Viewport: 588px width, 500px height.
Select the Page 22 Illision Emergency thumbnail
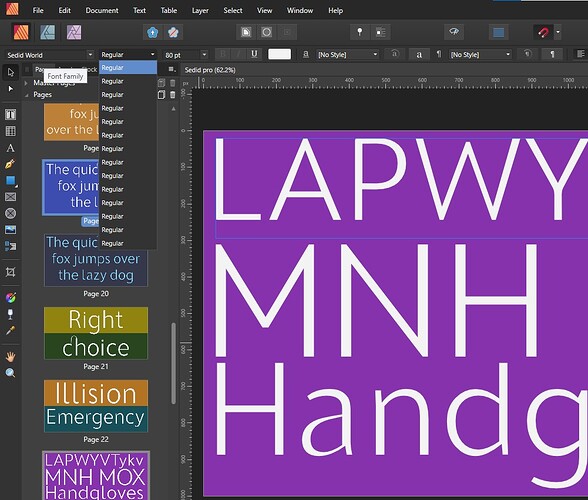tap(96, 406)
